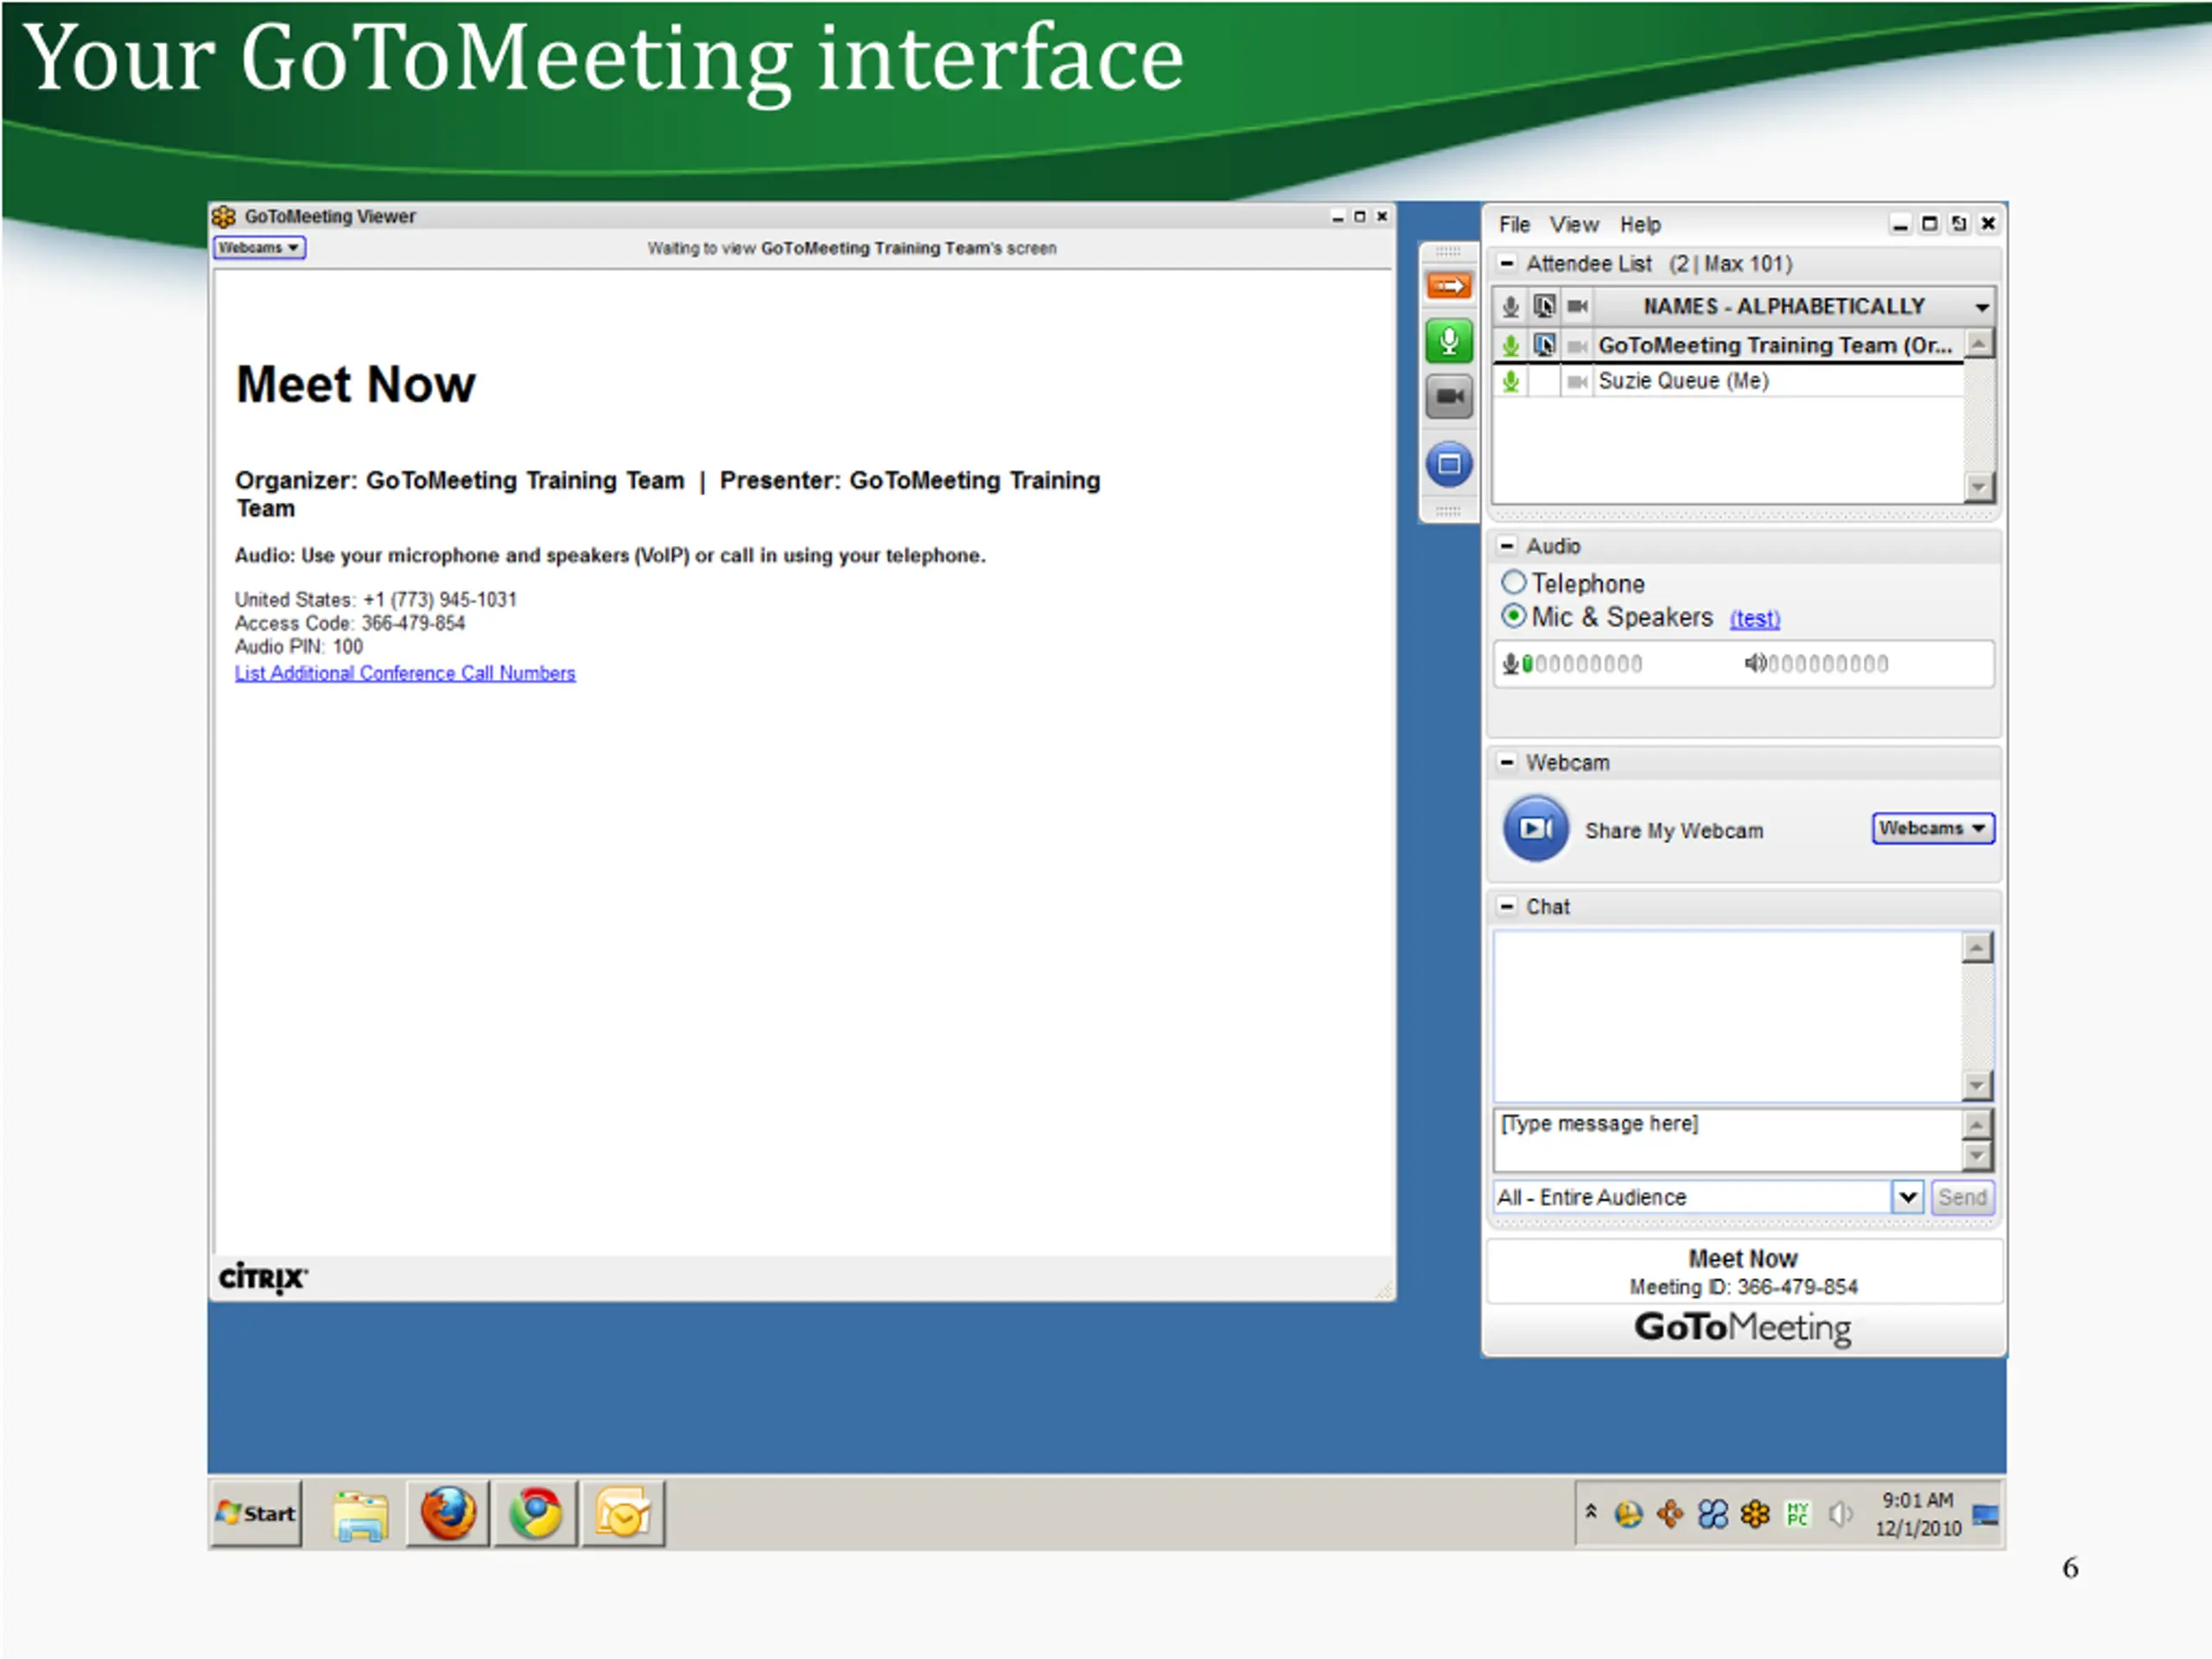2212x1659 pixels.
Task: Open the View menu
Action: pyautogui.click(x=1574, y=225)
